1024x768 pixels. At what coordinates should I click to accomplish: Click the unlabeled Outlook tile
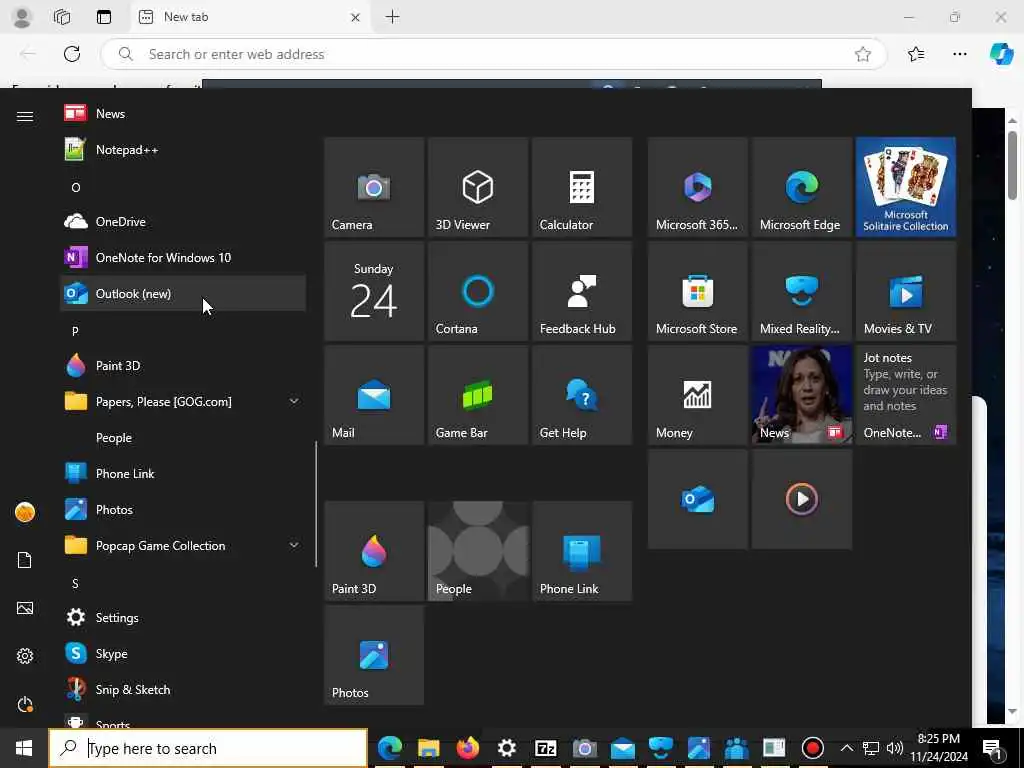click(697, 499)
